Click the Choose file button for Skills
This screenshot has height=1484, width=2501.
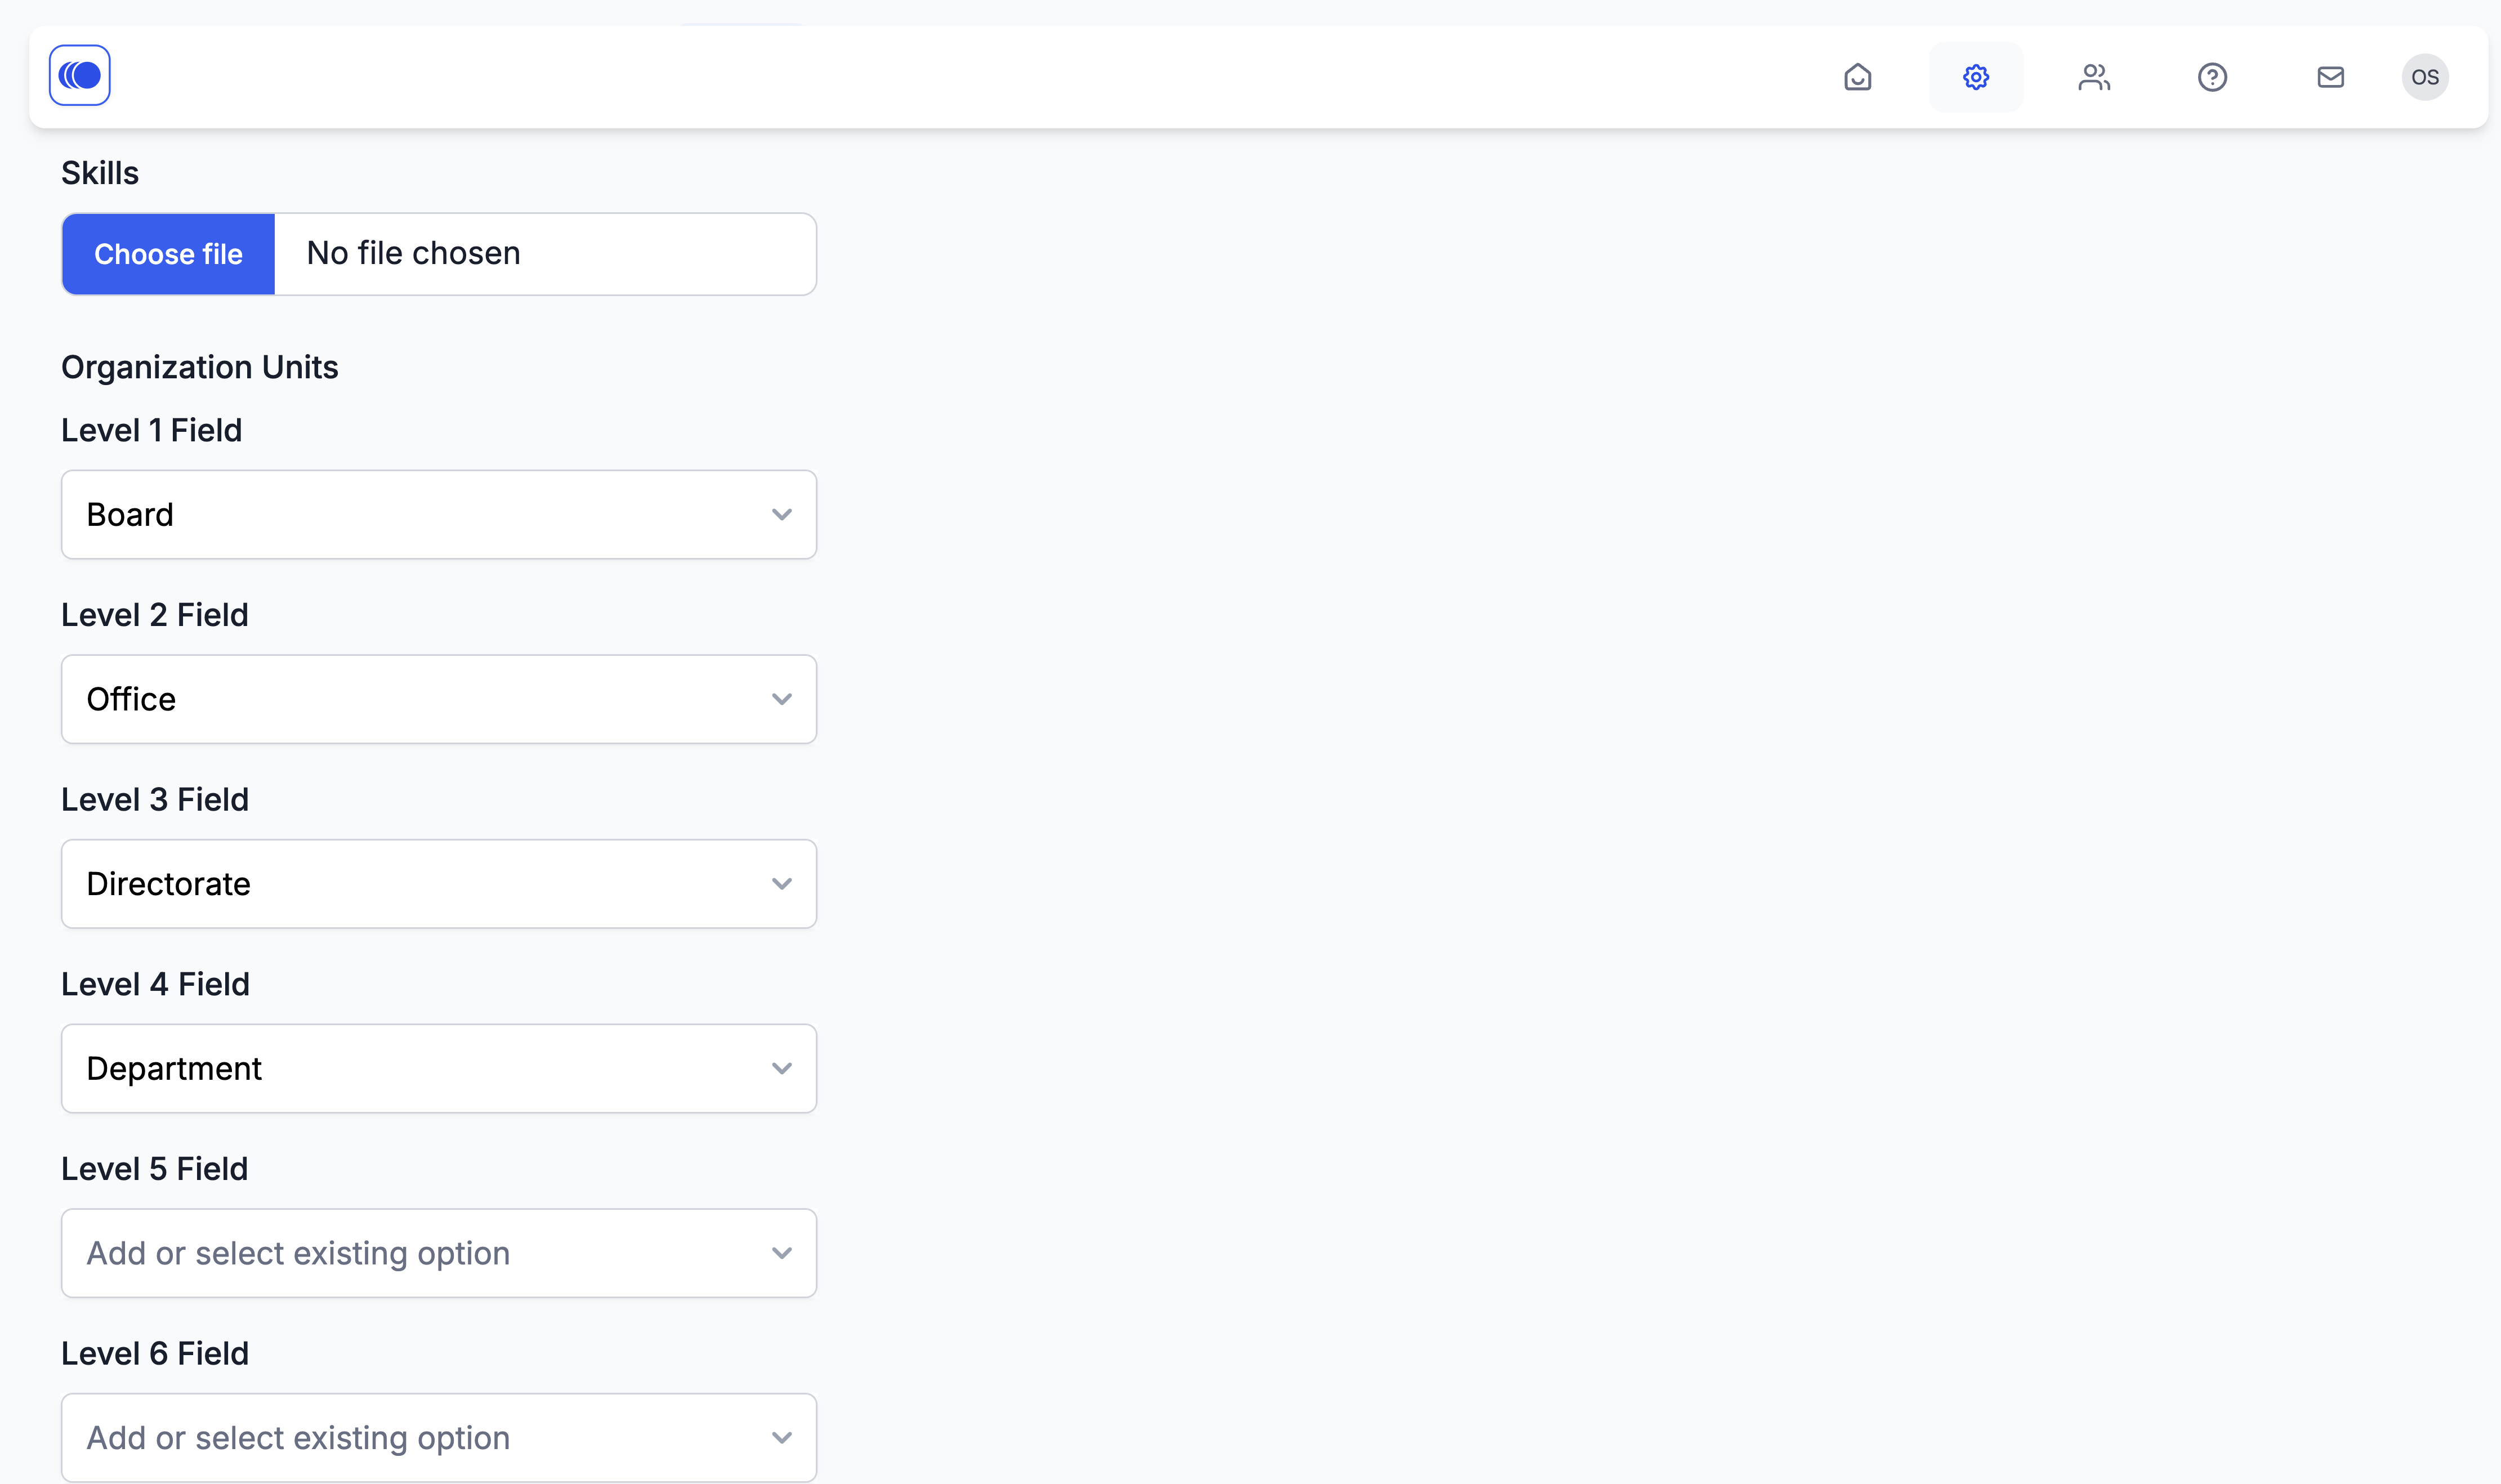click(168, 254)
